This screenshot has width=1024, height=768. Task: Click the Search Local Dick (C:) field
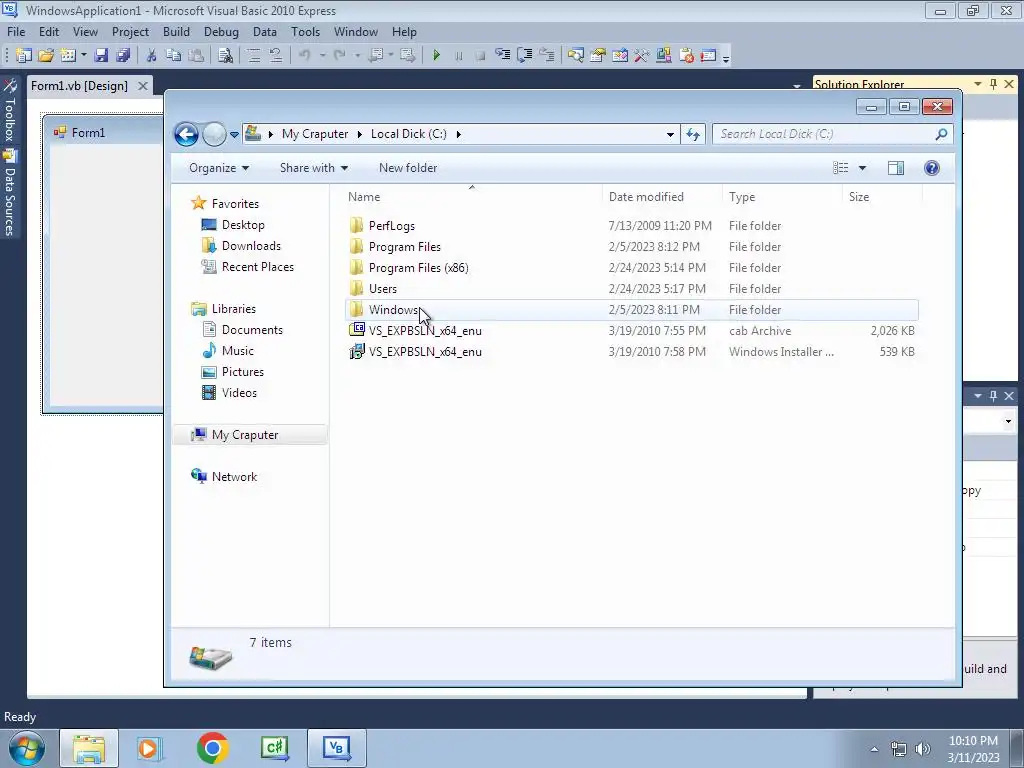pos(833,134)
